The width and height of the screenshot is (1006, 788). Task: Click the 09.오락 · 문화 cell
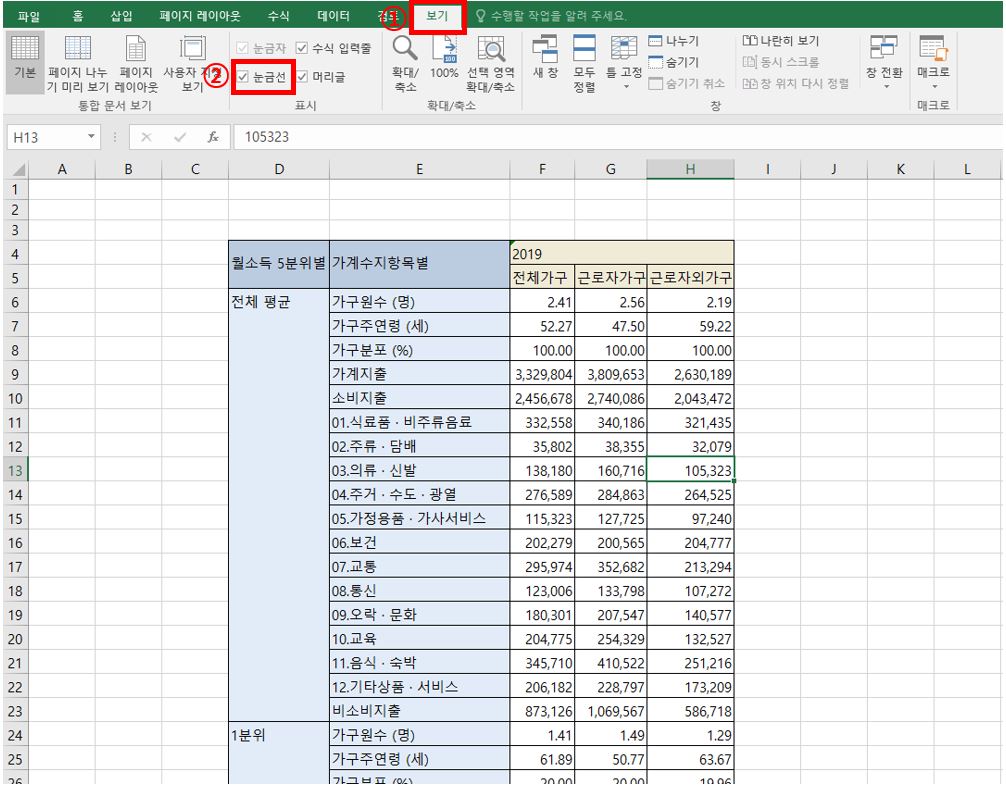pyautogui.click(x=420, y=615)
